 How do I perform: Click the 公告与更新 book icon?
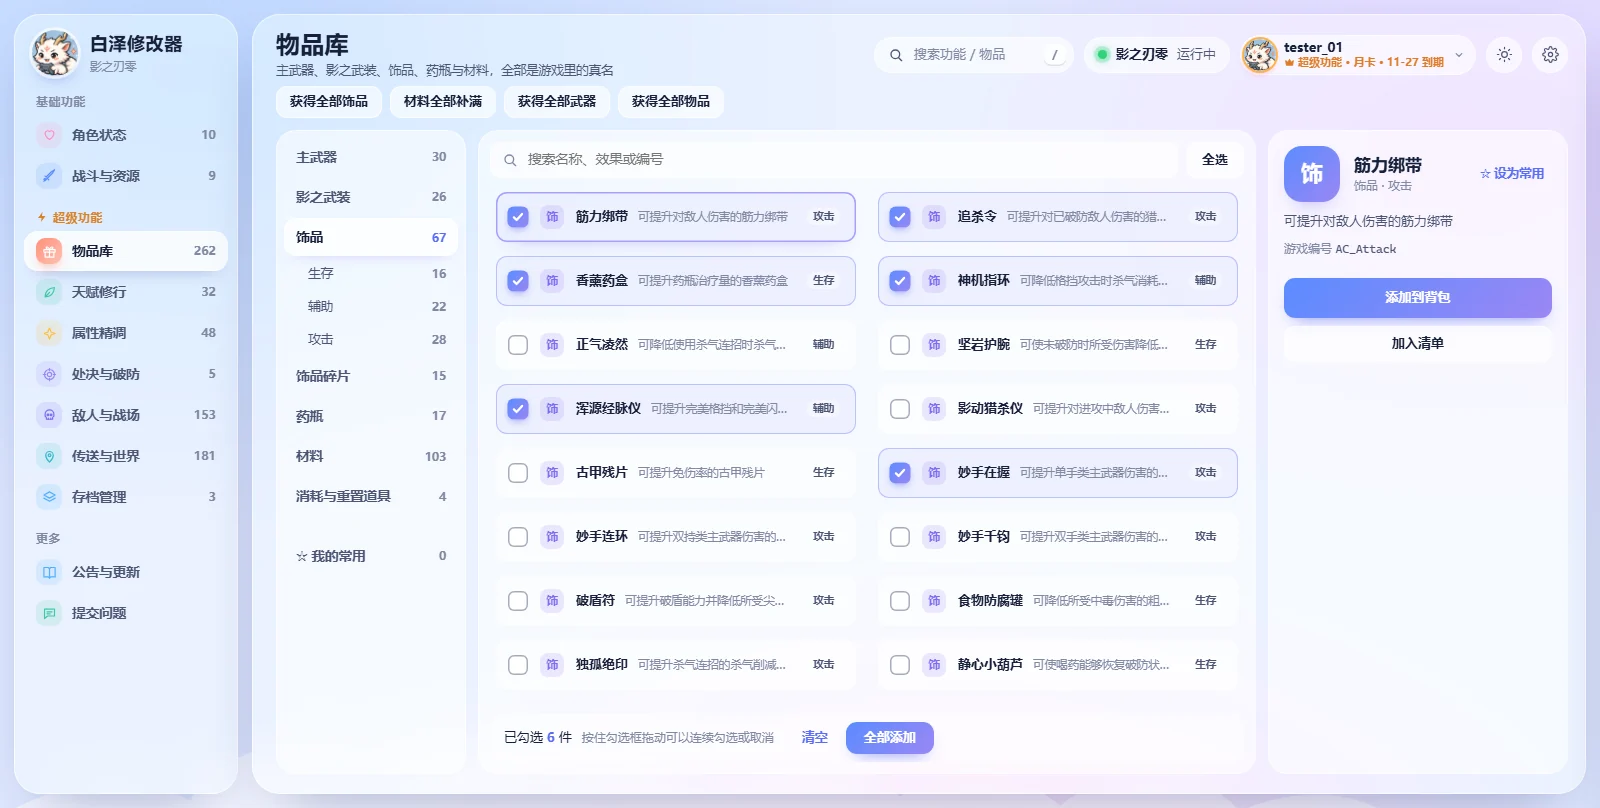click(x=49, y=572)
